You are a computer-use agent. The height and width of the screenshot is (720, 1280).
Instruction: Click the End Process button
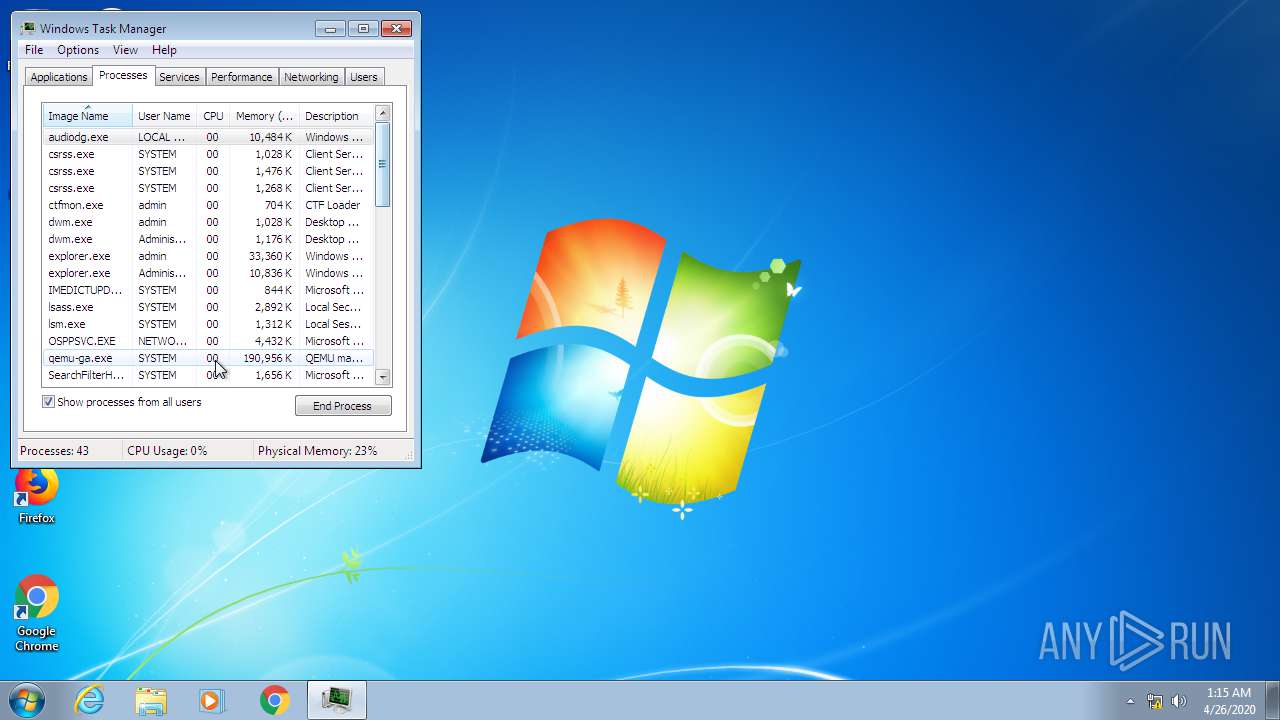tap(343, 406)
